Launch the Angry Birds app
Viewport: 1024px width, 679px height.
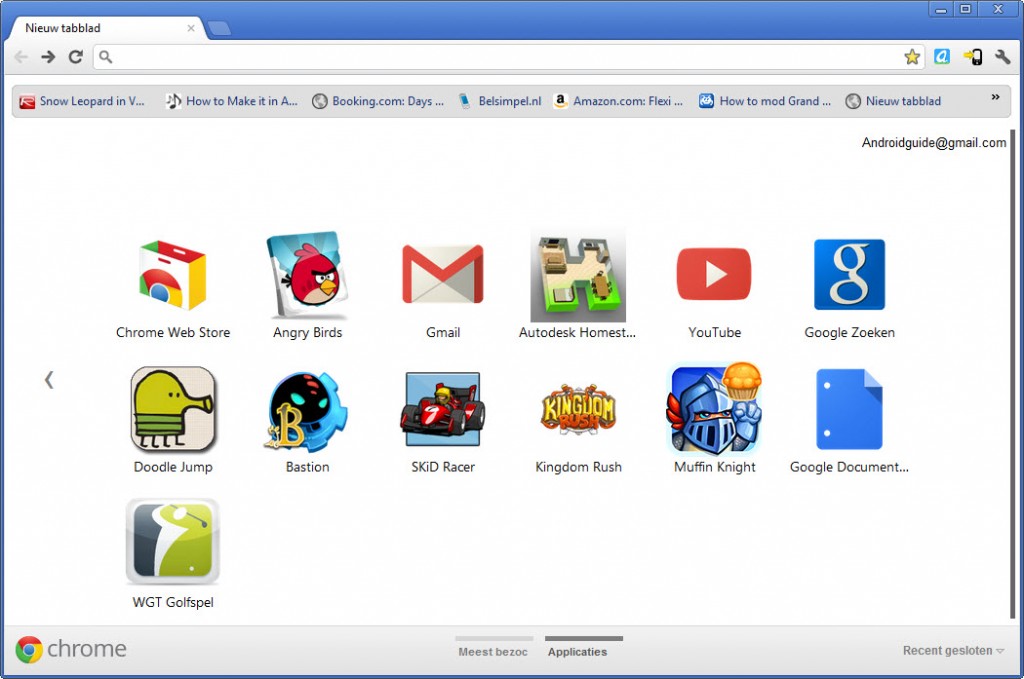[307, 276]
